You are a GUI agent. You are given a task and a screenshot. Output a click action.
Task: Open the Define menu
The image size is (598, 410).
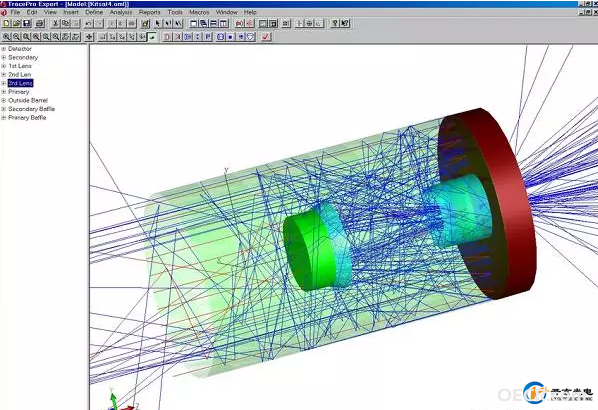tap(94, 12)
